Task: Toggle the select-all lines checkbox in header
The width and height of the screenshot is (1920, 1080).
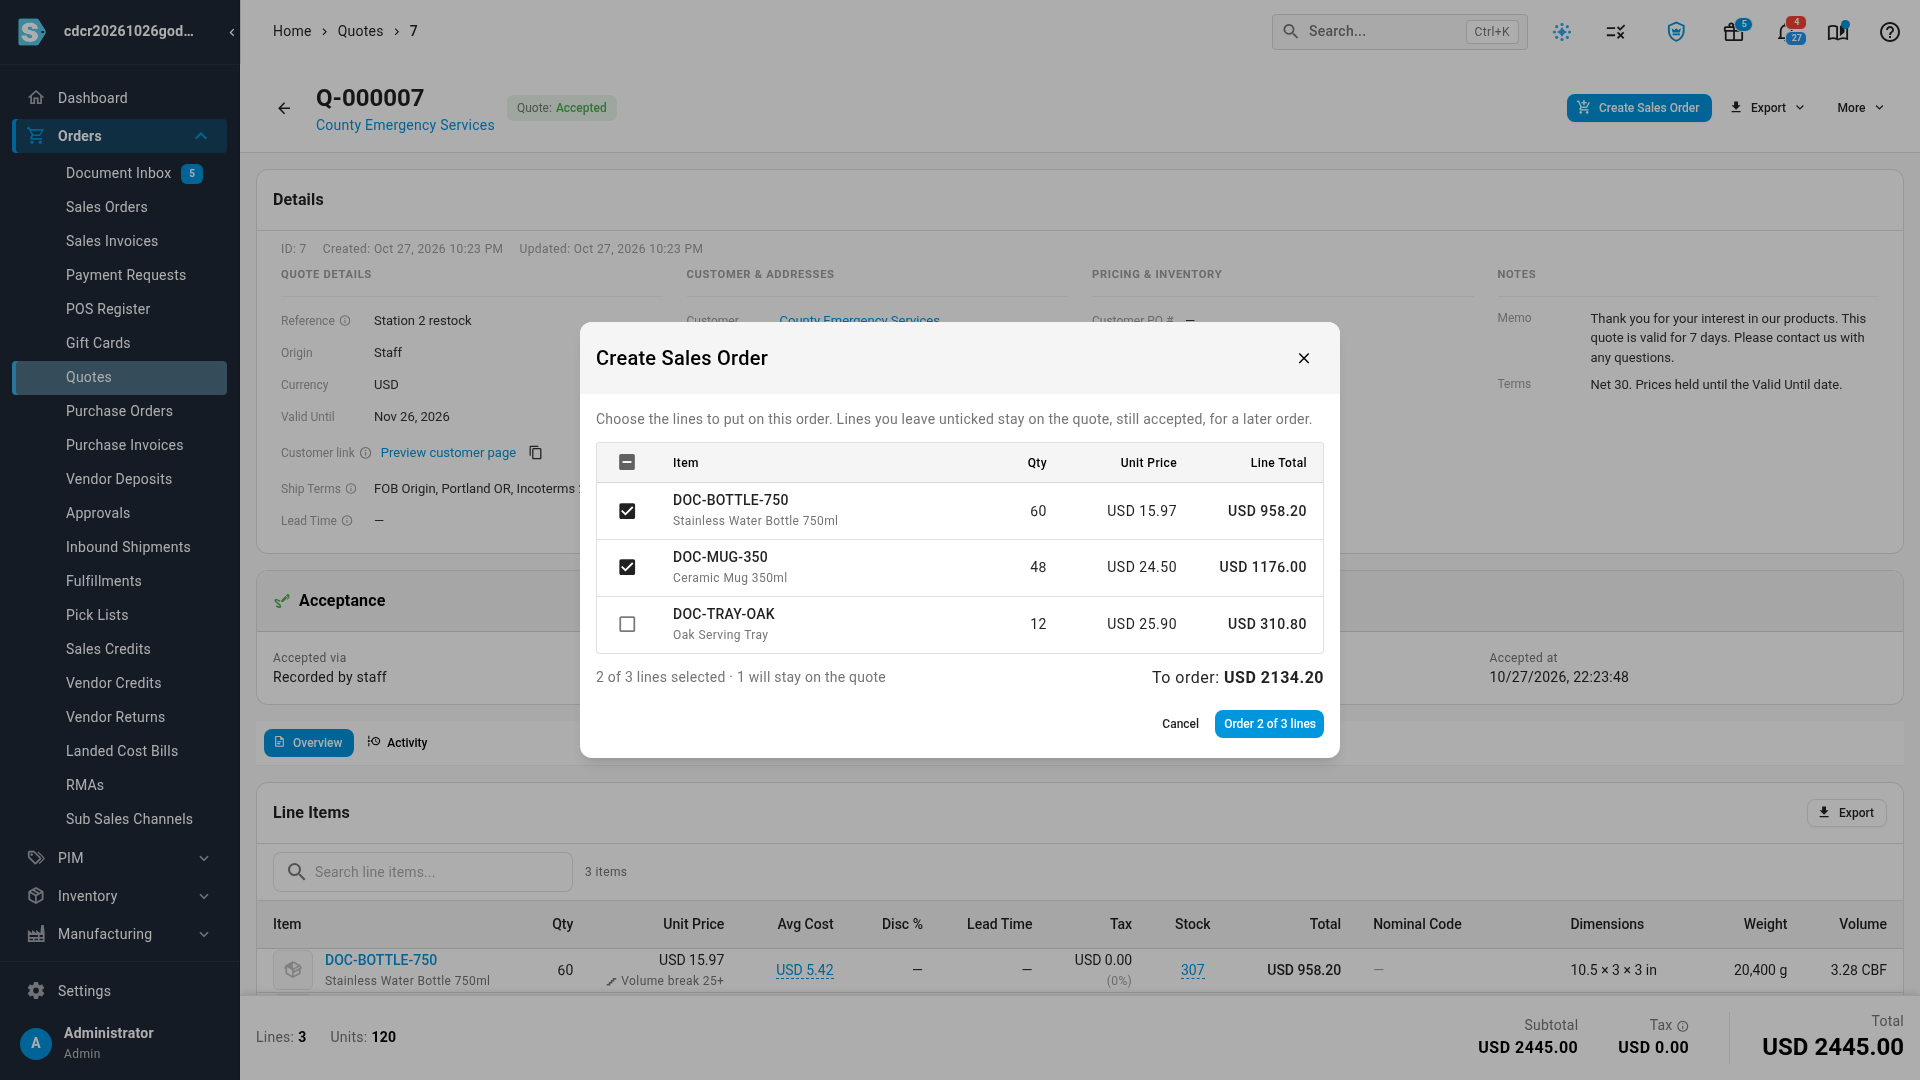Action: tap(627, 462)
